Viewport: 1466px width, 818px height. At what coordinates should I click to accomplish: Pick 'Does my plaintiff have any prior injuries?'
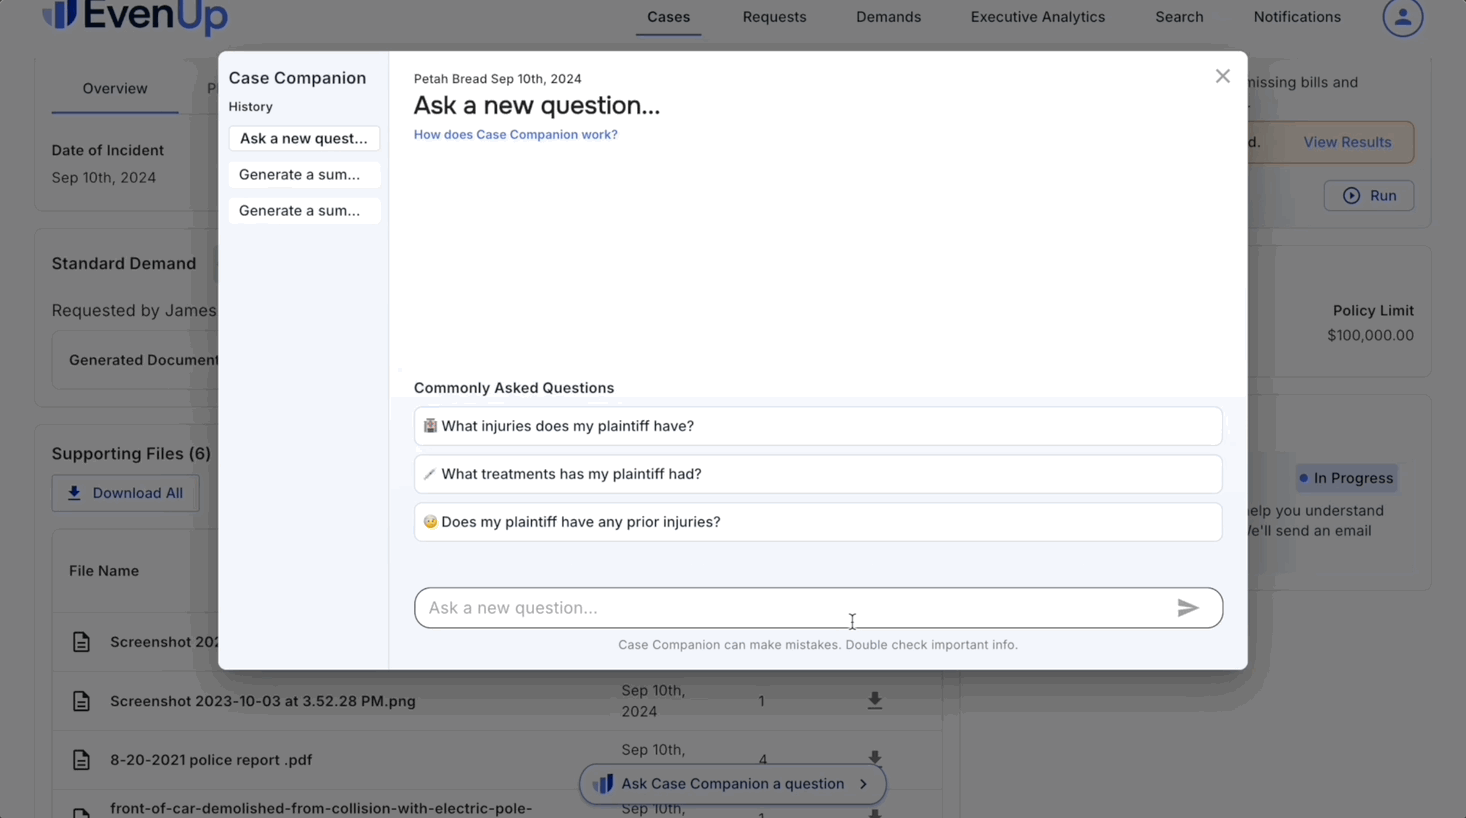(817, 522)
